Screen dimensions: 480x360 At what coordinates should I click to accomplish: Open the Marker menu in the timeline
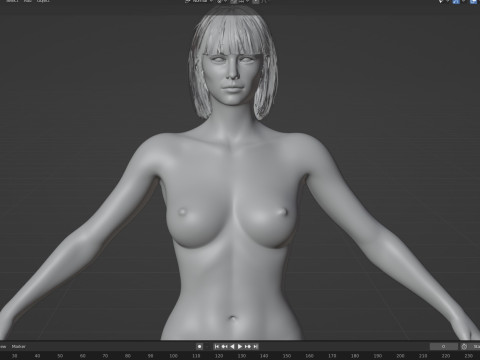(x=18, y=347)
